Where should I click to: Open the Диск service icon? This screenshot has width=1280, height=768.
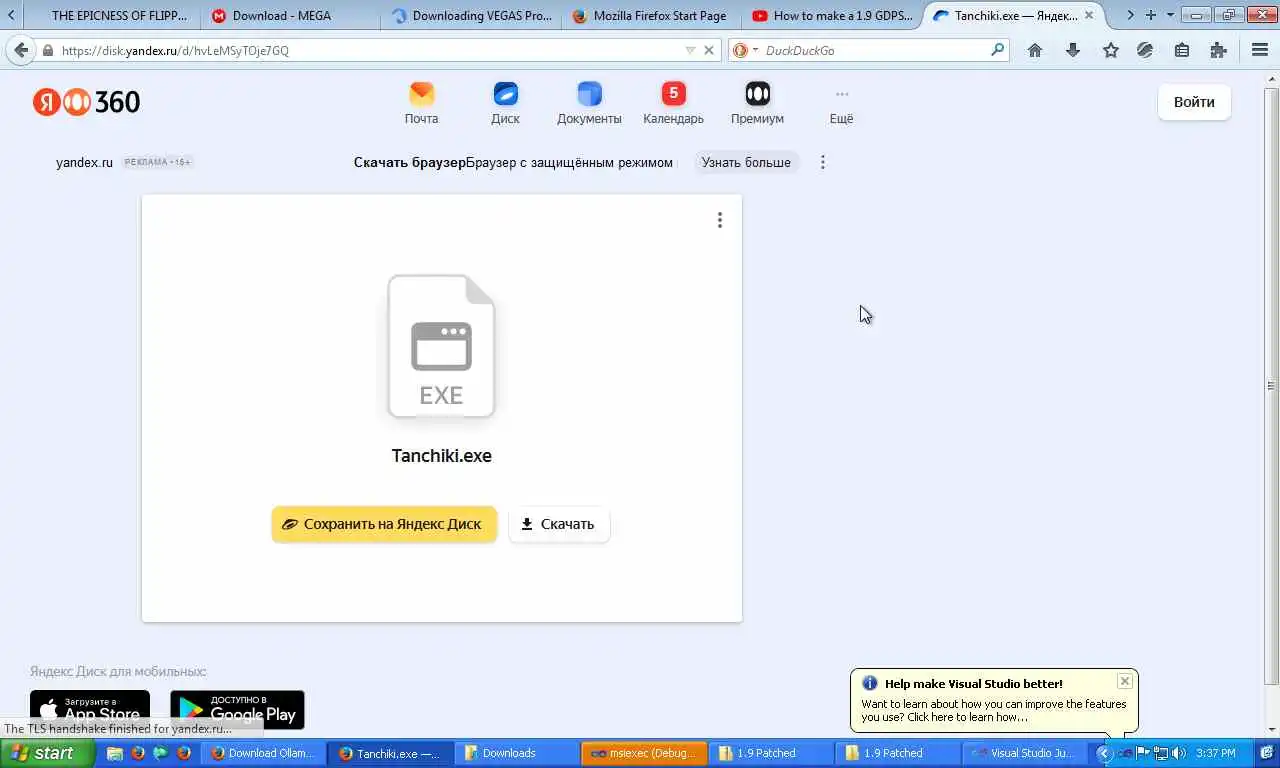[x=505, y=104]
